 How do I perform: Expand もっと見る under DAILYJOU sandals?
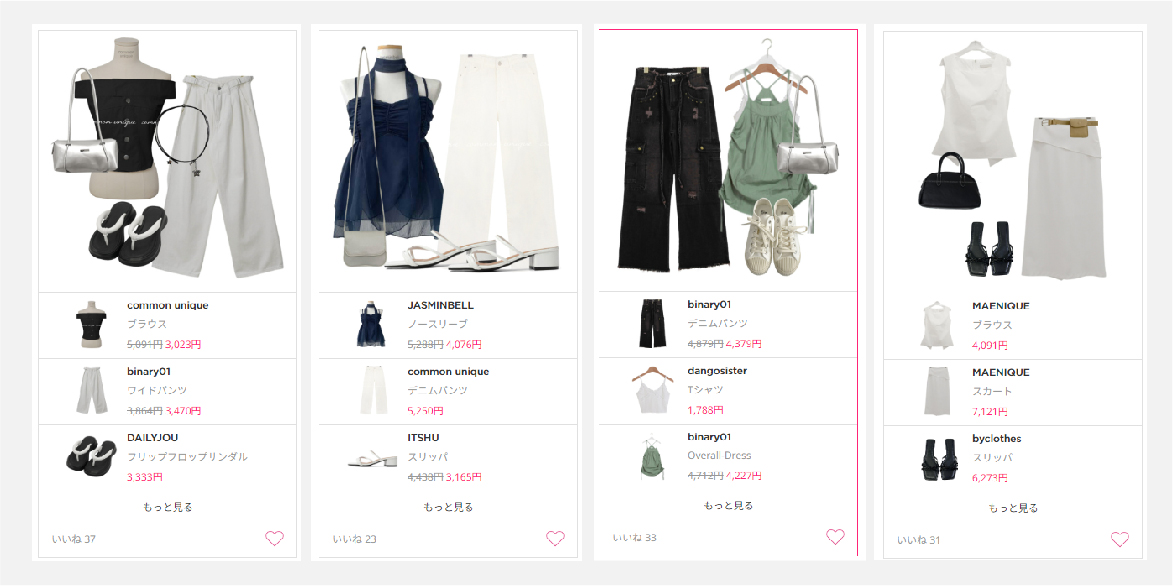(x=168, y=507)
